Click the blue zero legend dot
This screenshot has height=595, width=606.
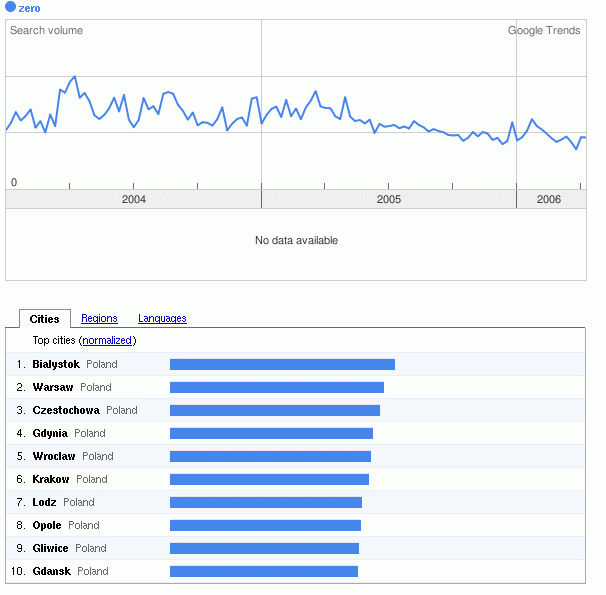click(11, 8)
